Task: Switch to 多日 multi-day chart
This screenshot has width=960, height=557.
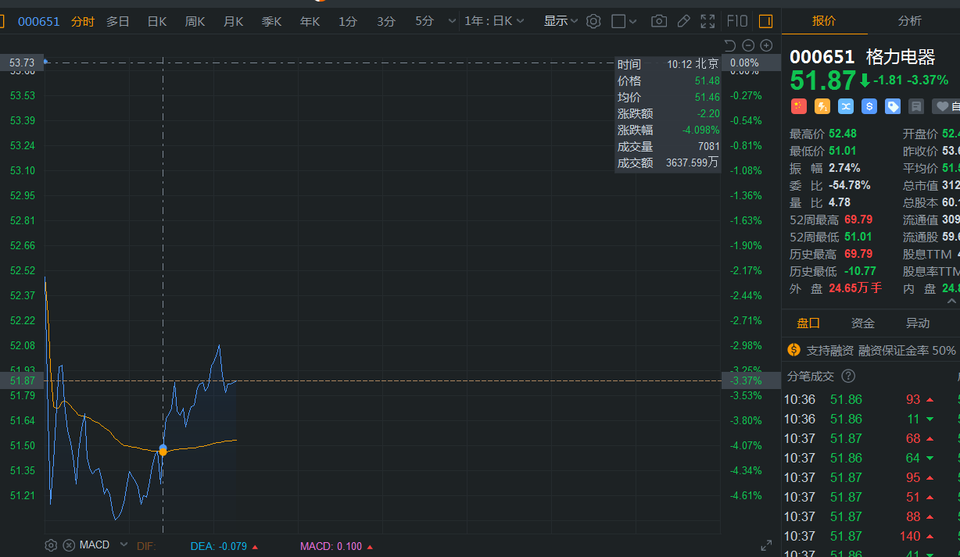Action: [x=118, y=21]
